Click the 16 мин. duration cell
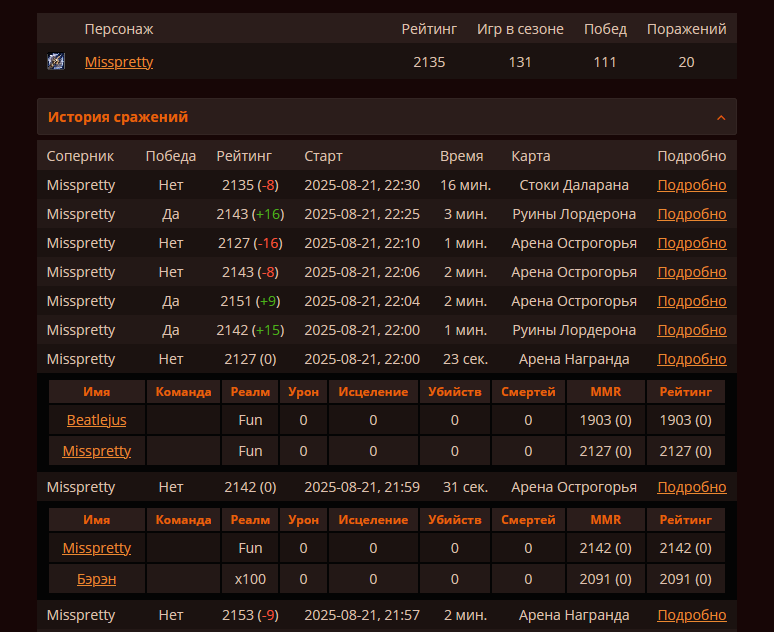The image size is (774, 632). [465, 185]
